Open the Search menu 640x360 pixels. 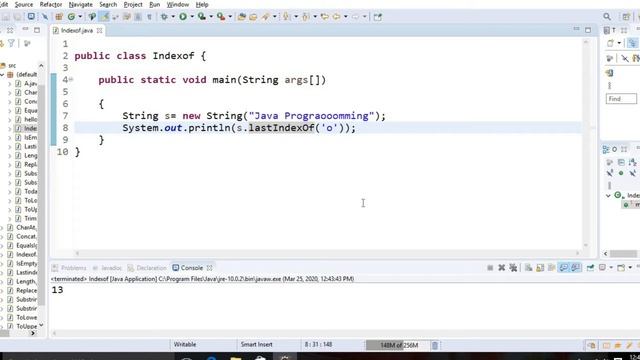pyautogui.click(x=108, y=4)
